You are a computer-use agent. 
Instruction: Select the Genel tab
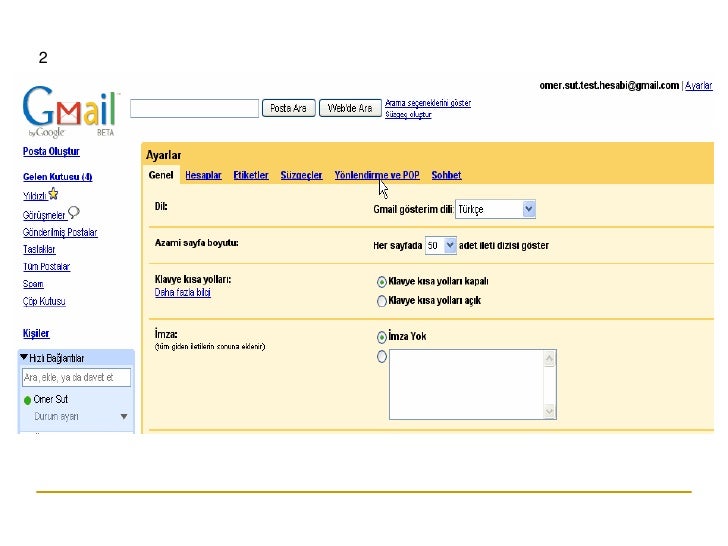[x=161, y=176]
